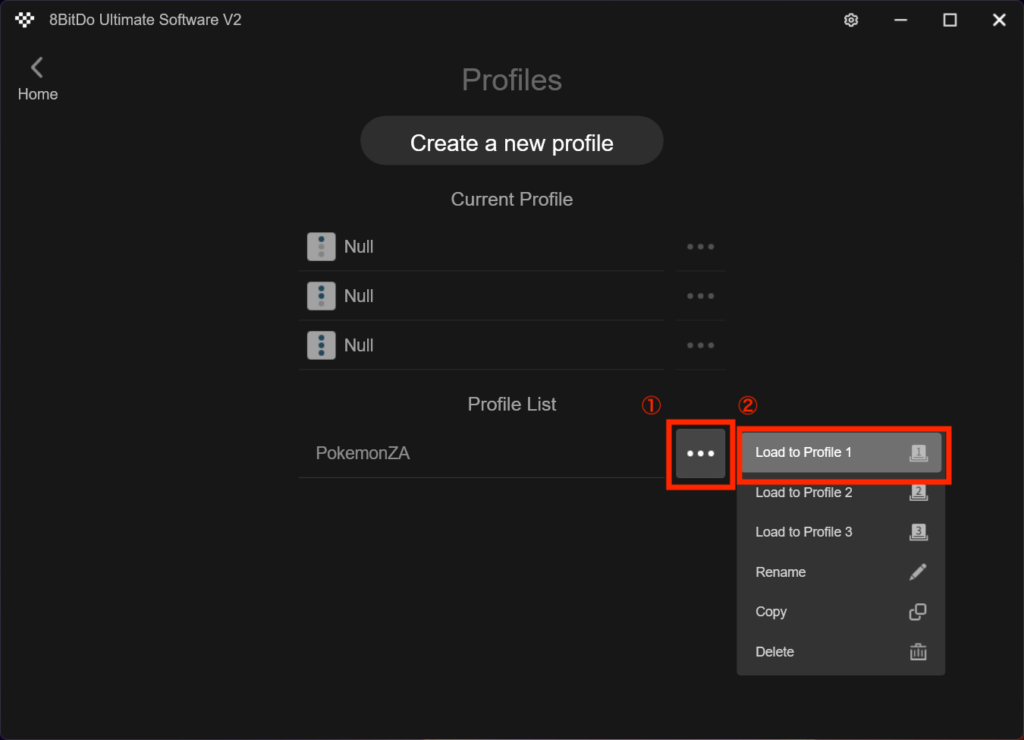Click the second Null profile slot icon

[x=321, y=296]
